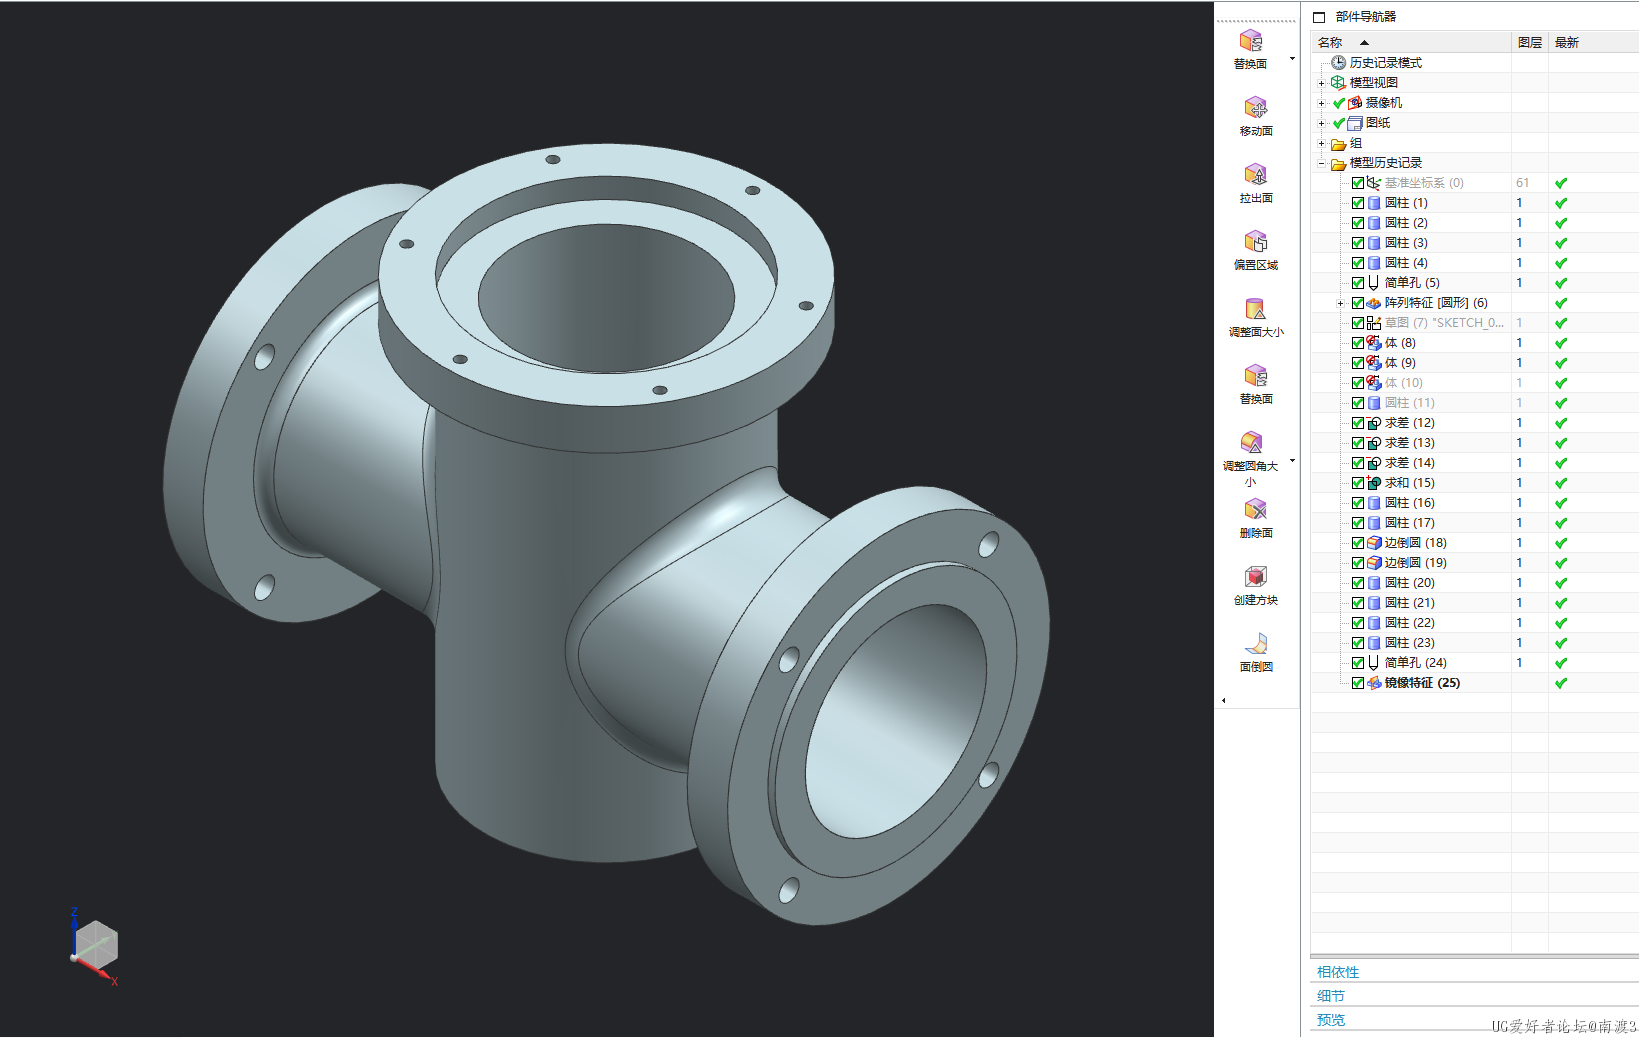The height and width of the screenshot is (1038, 1639).
Task: Collapse the 模型历史记录 node
Action: (1321, 163)
